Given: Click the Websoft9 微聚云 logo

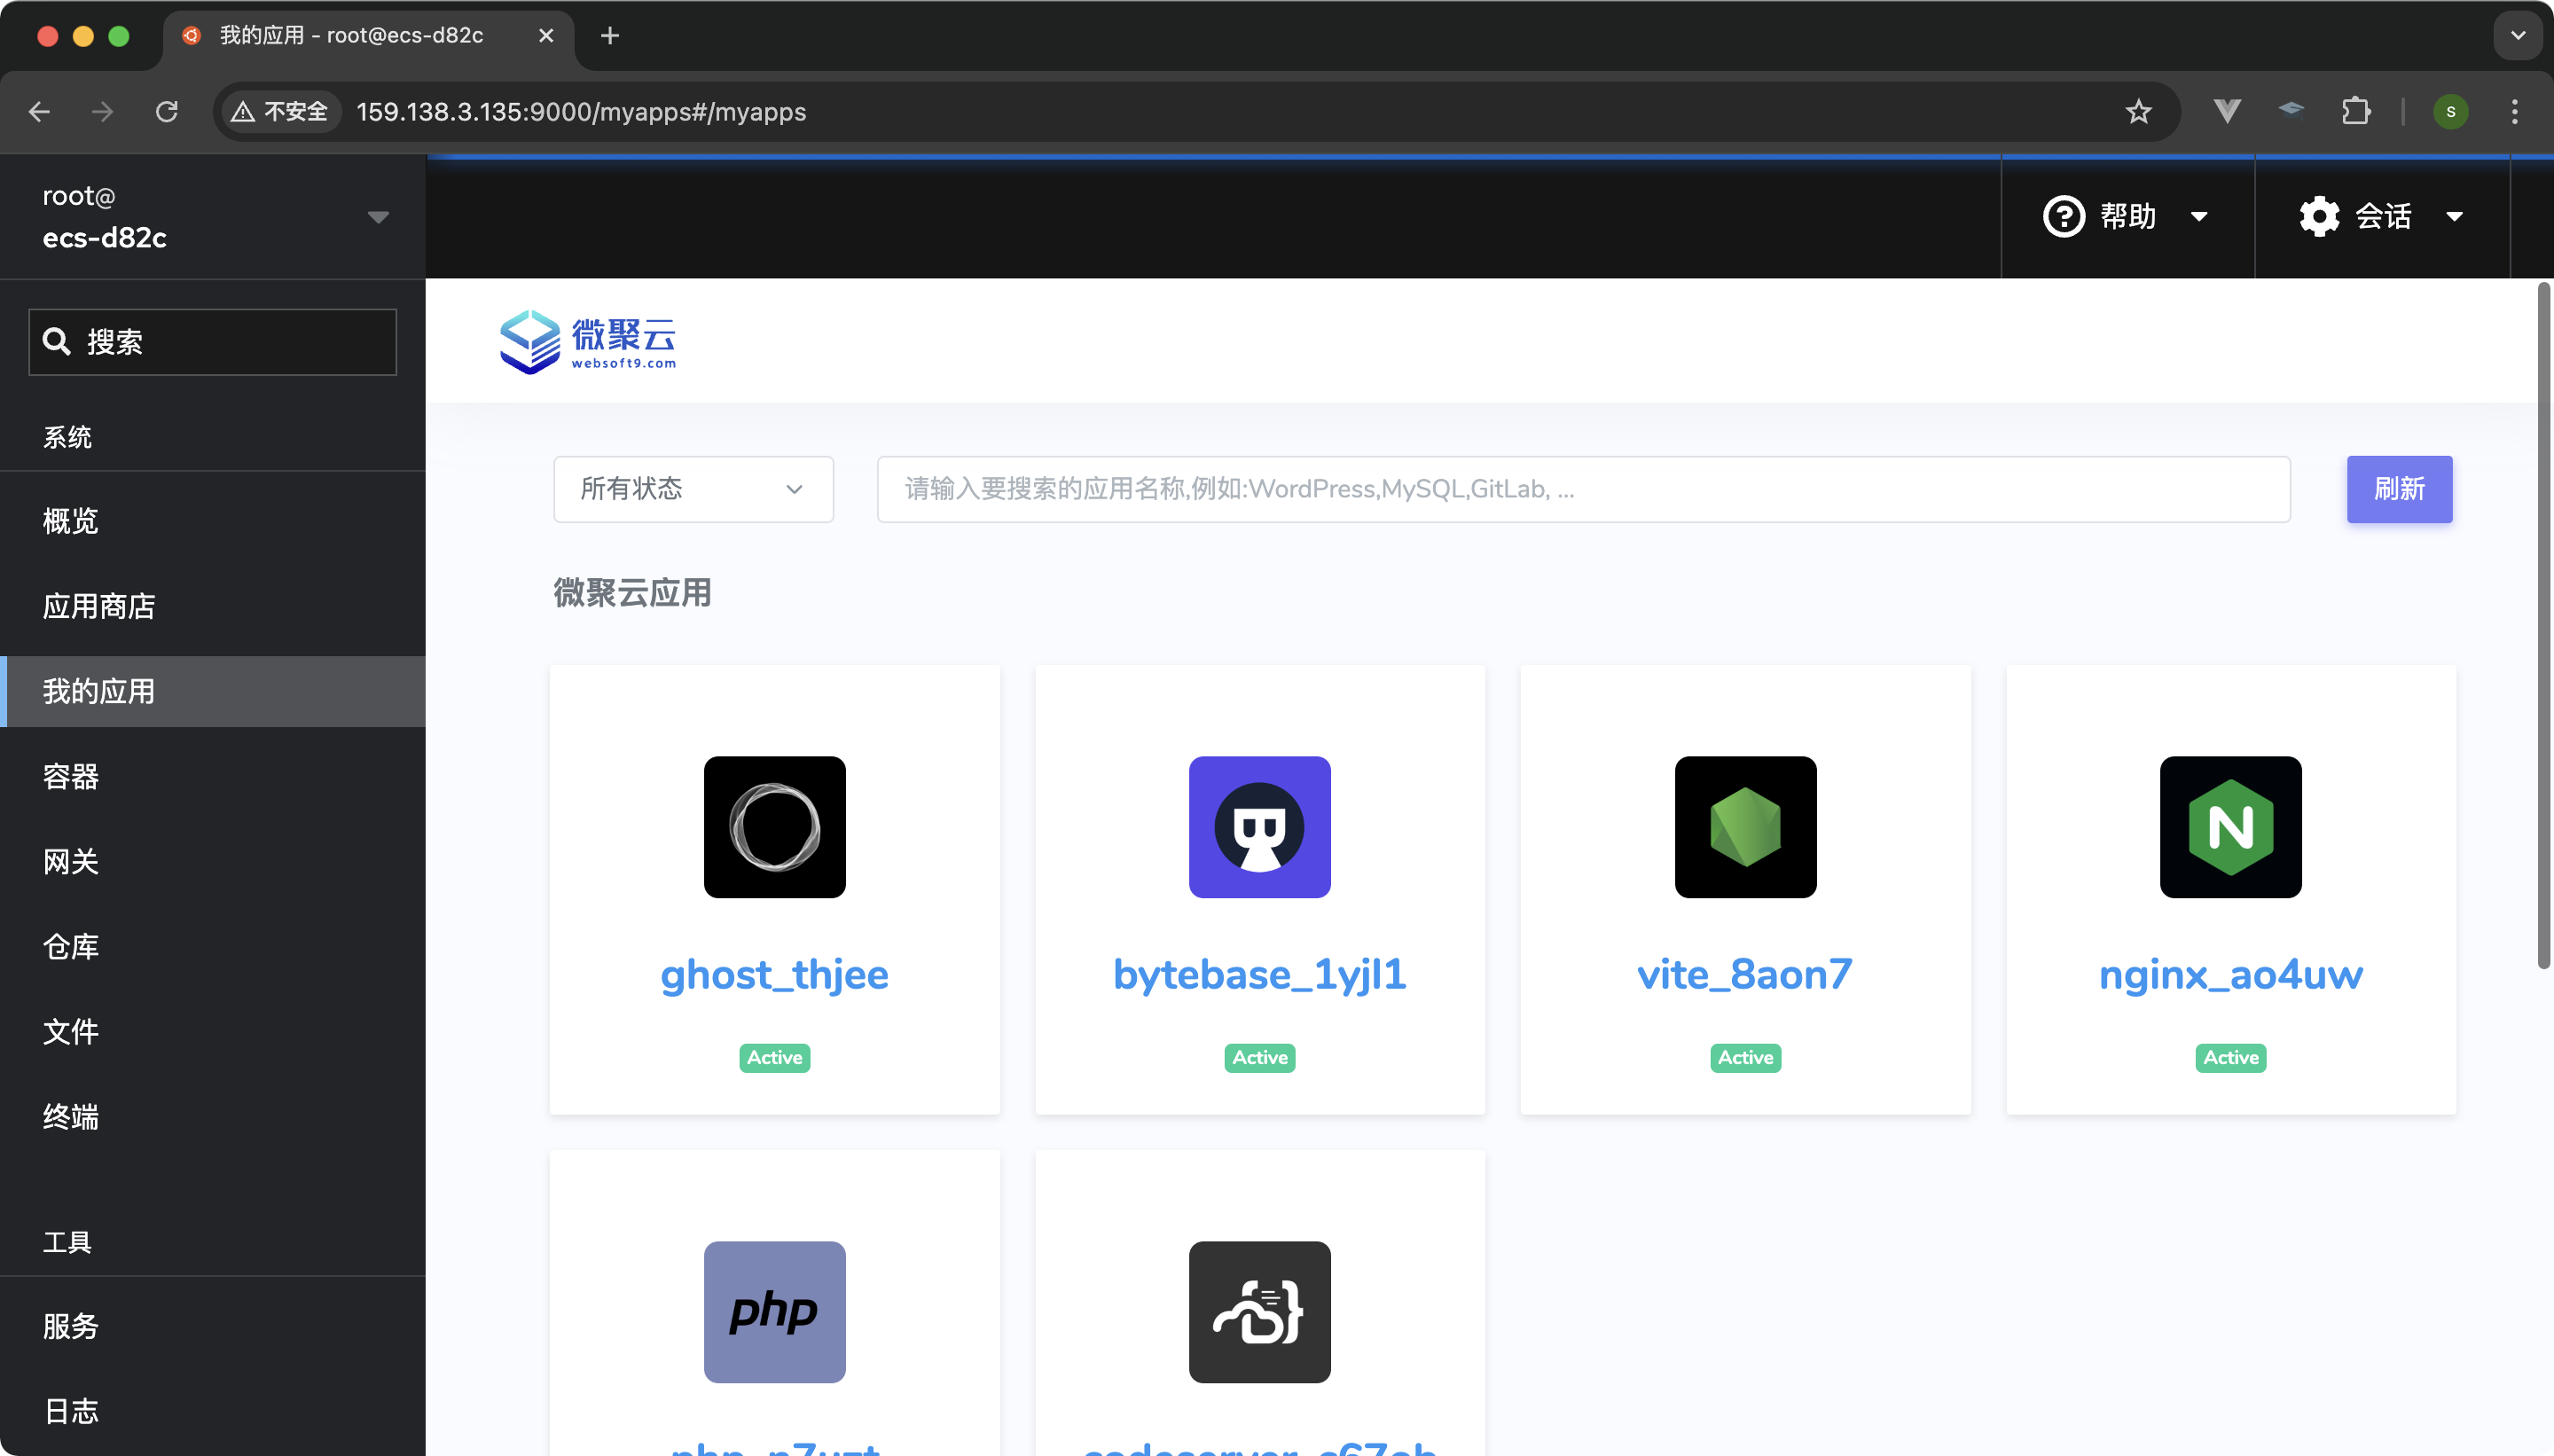Looking at the screenshot, I should point(588,341).
